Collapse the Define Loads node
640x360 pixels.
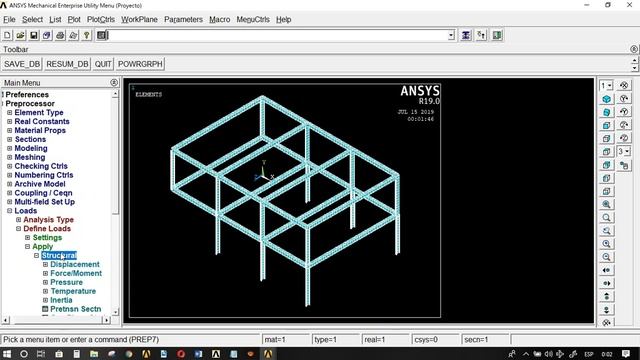coord(18,229)
